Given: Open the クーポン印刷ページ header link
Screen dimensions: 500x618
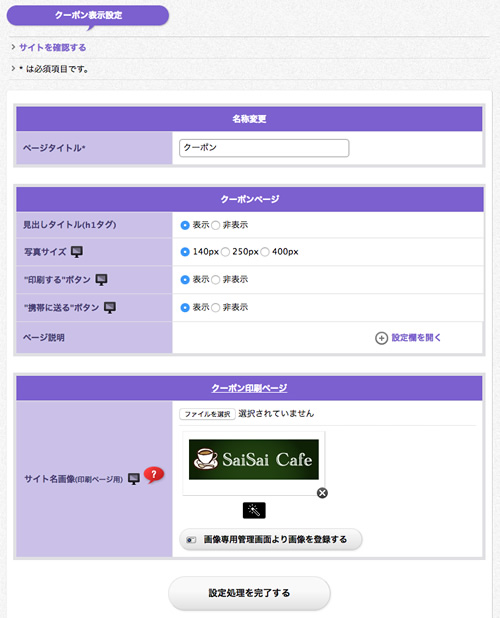Looking at the screenshot, I should click(249, 388).
